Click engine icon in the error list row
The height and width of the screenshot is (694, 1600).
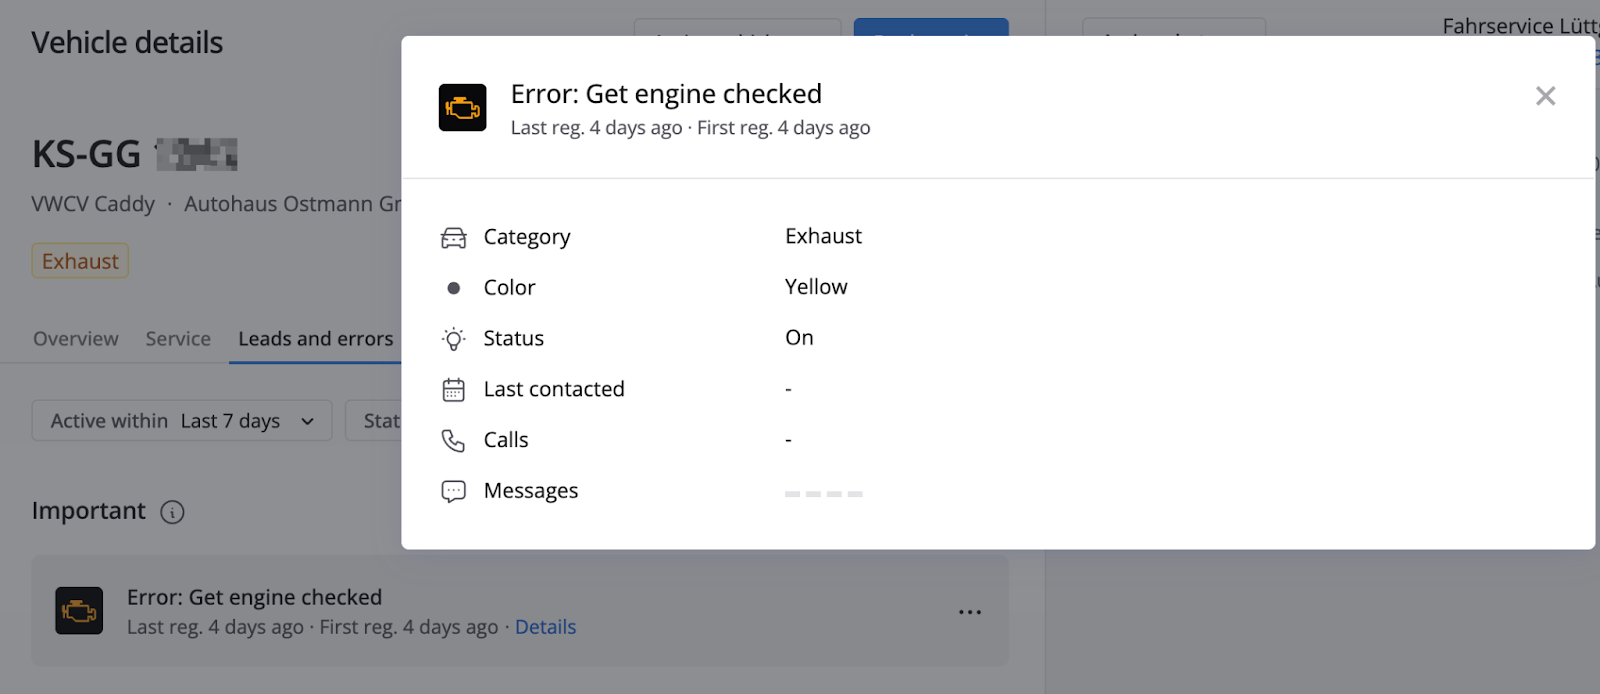pyautogui.click(x=79, y=611)
